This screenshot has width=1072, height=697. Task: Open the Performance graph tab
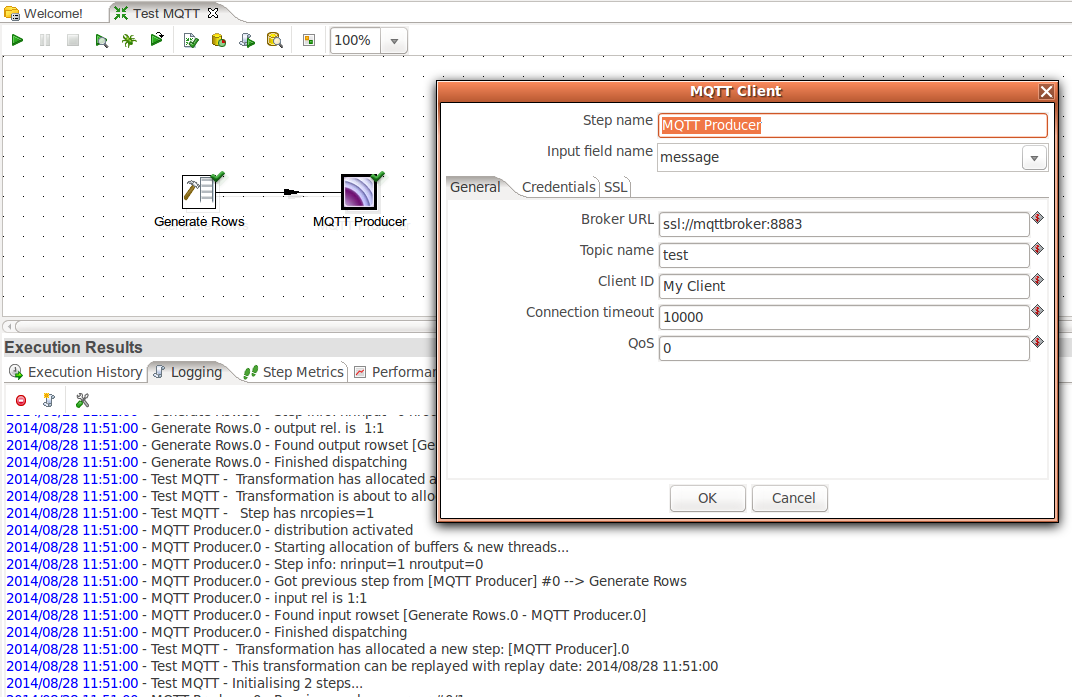(x=394, y=372)
